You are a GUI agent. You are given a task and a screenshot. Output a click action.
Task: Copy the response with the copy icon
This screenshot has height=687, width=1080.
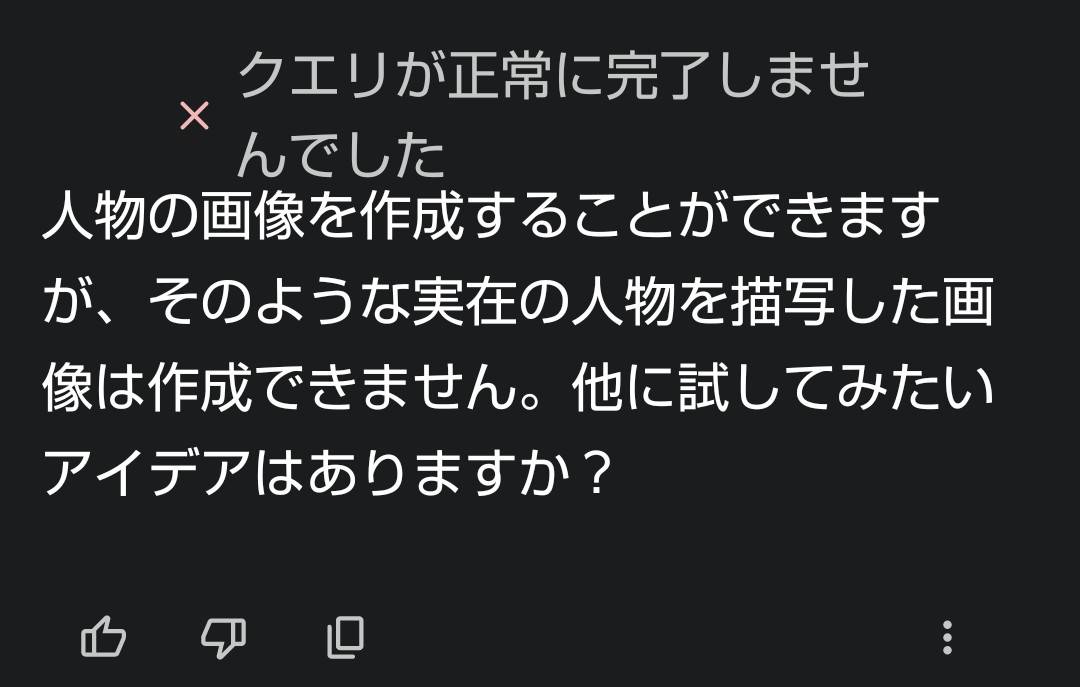coord(345,636)
